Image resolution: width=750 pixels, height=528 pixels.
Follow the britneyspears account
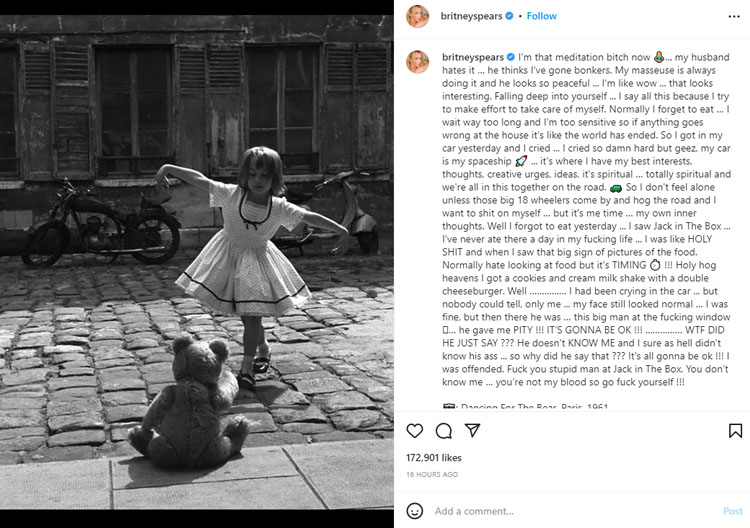542,16
